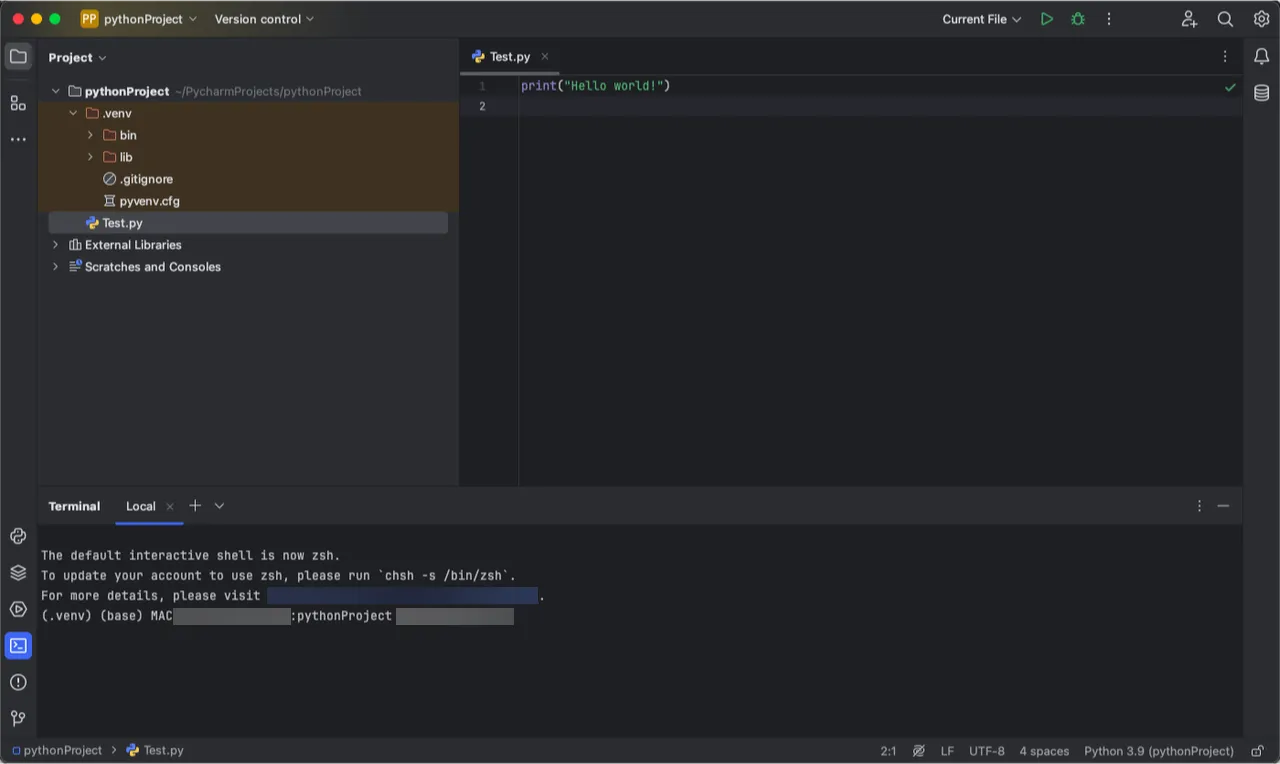Collapse the .venv folder
The image size is (1280, 764).
[x=73, y=113]
